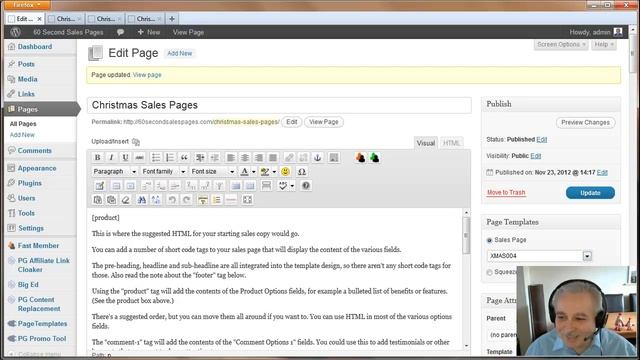Click Add New next to Edit Page
Viewport: 640px width, 360px height.
180,53
